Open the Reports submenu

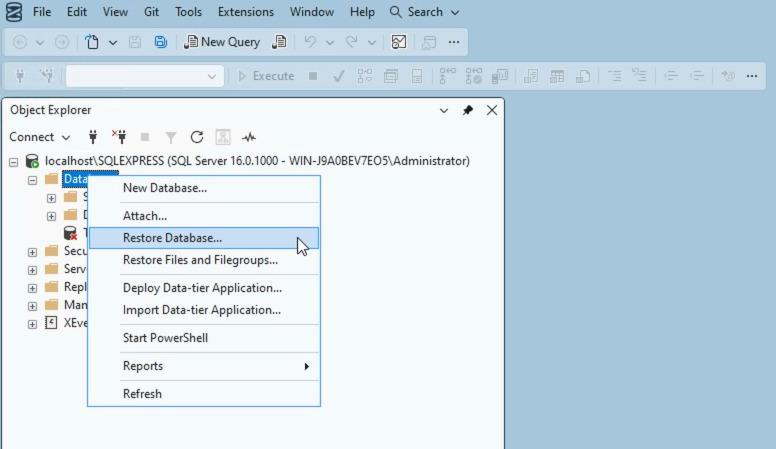pos(204,366)
